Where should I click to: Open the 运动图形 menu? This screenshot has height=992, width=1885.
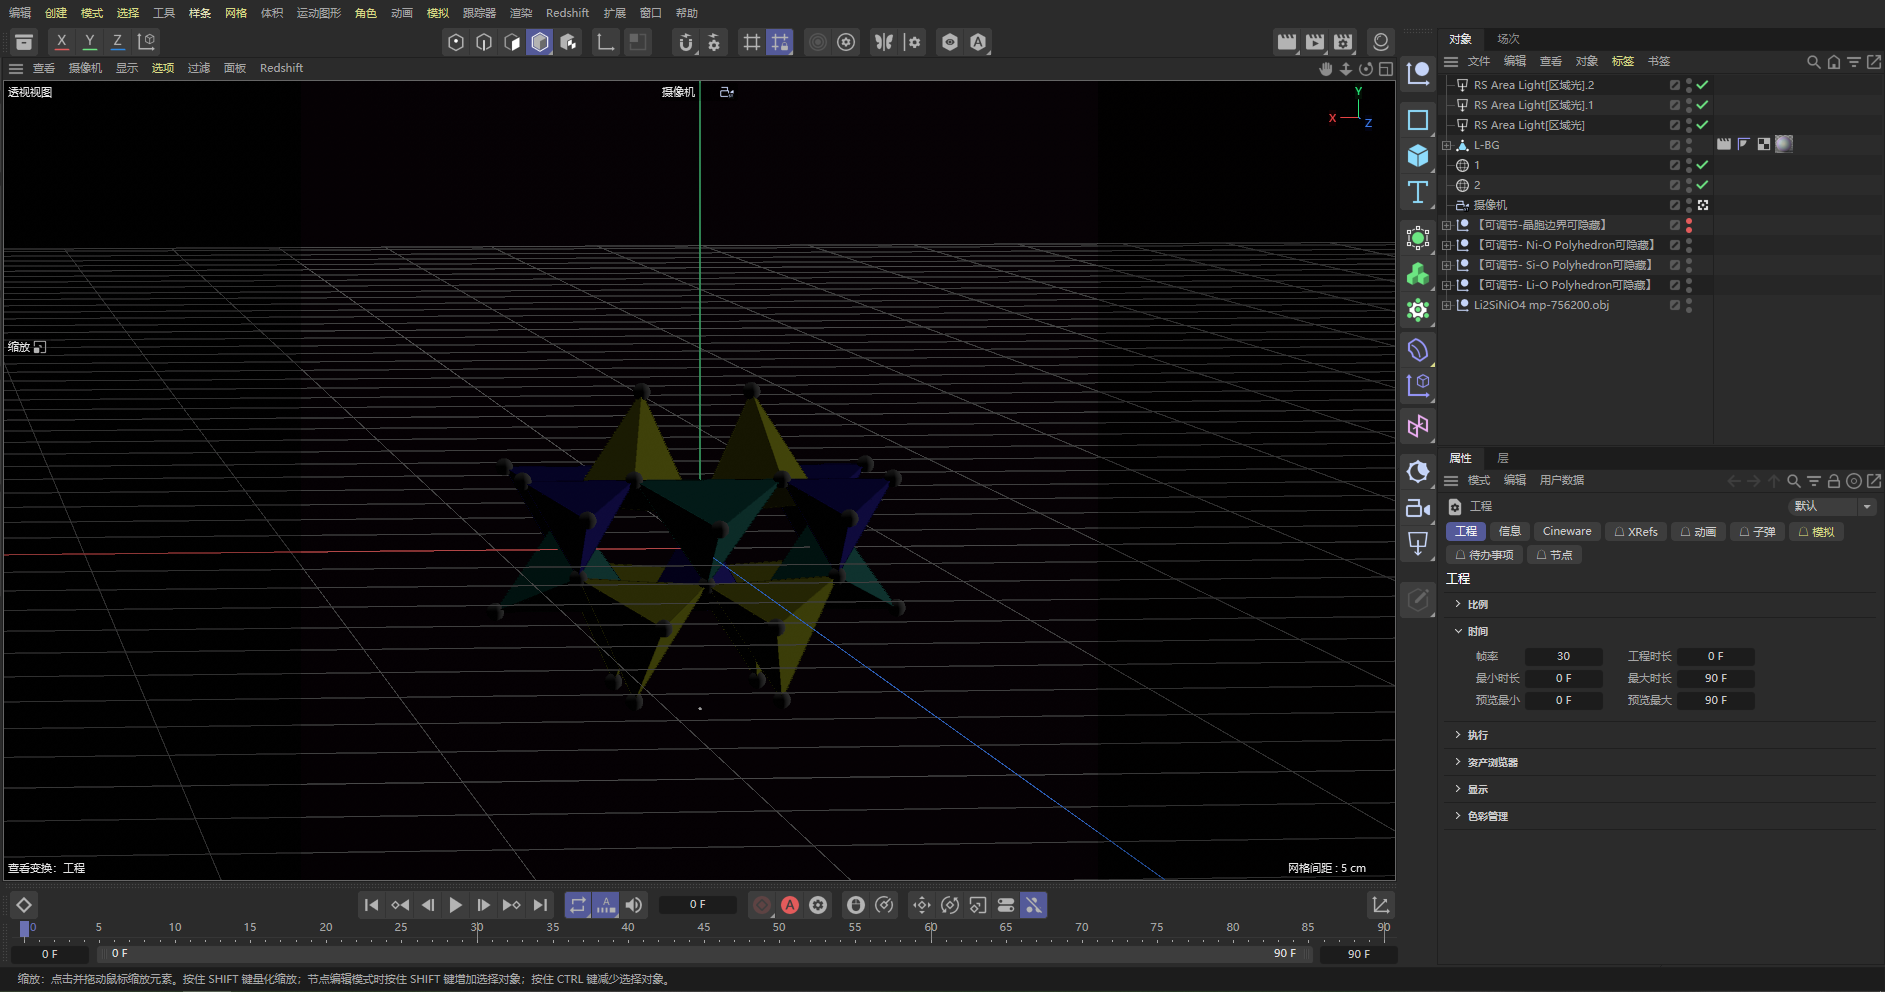tap(318, 13)
